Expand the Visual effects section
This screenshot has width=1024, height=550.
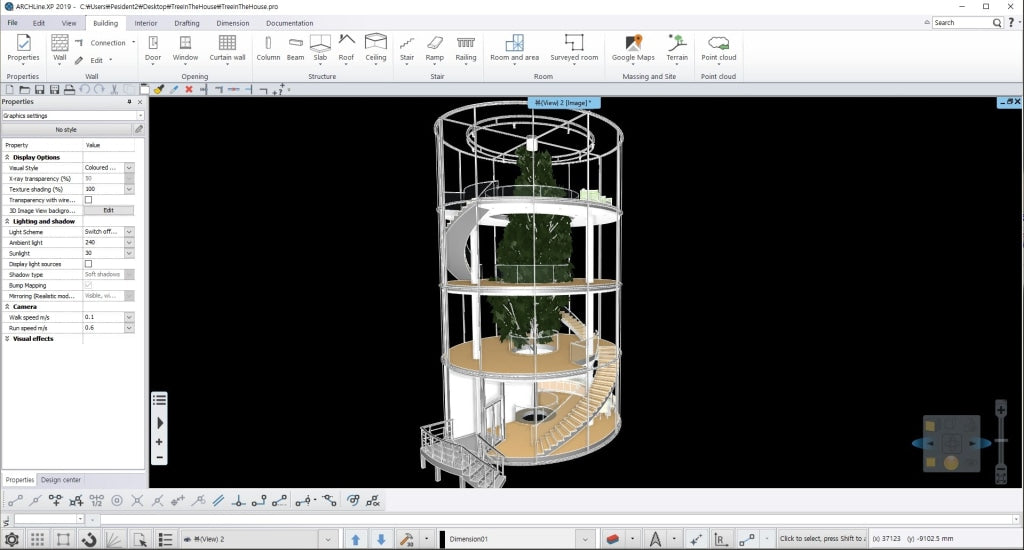8,339
